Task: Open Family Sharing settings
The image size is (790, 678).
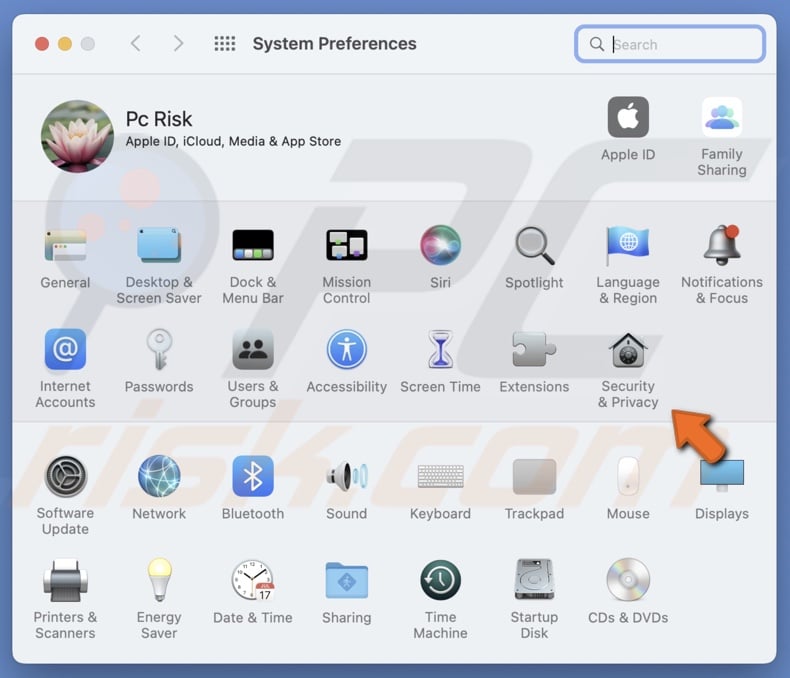Action: [x=721, y=118]
